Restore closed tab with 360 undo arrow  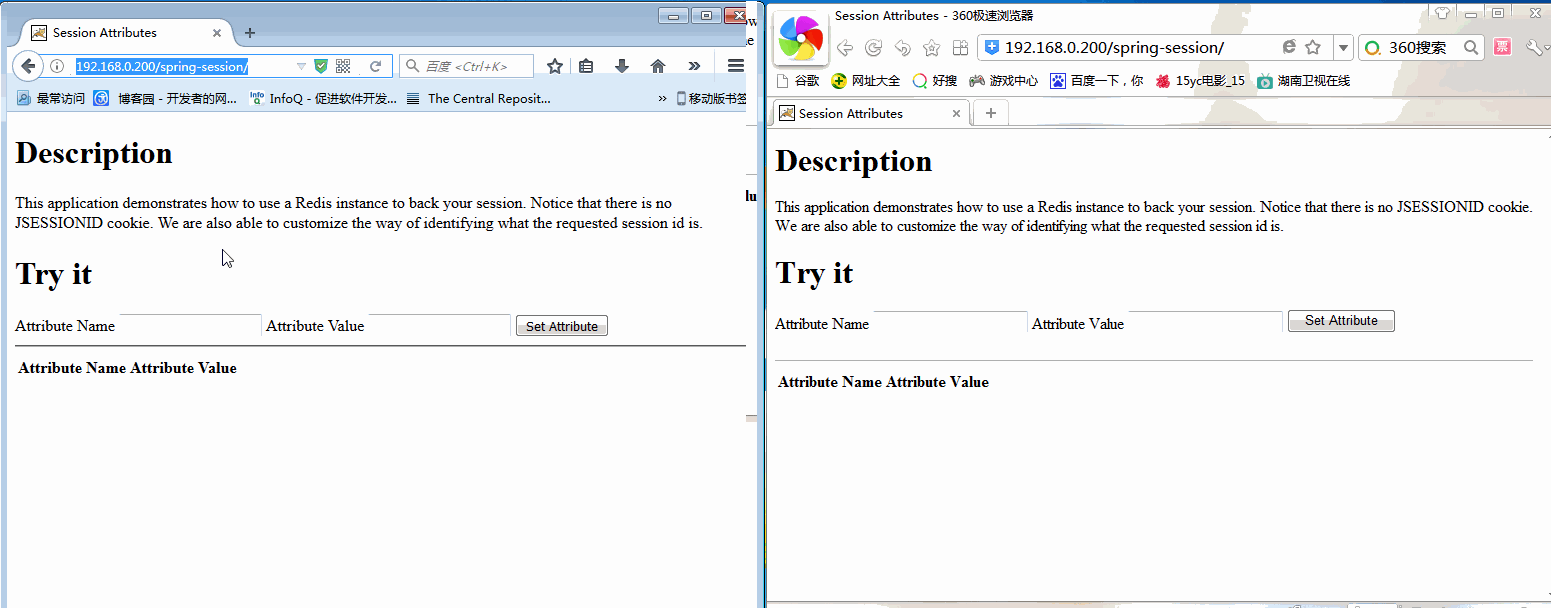tap(902, 48)
